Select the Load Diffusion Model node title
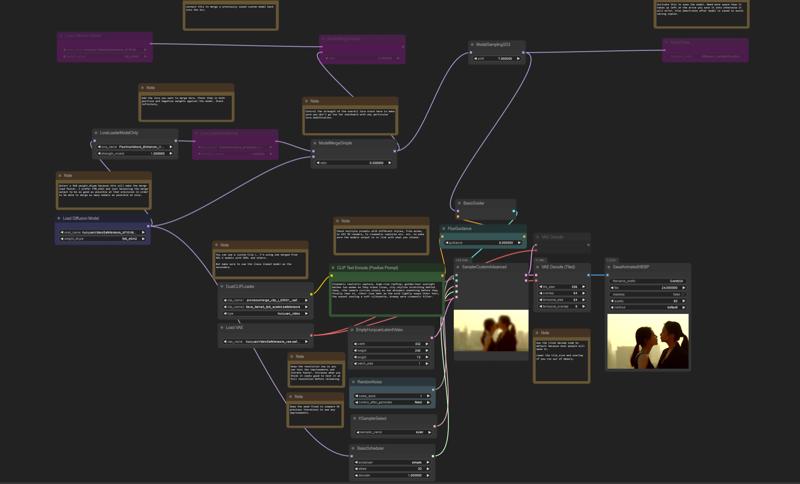 coord(81,218)
